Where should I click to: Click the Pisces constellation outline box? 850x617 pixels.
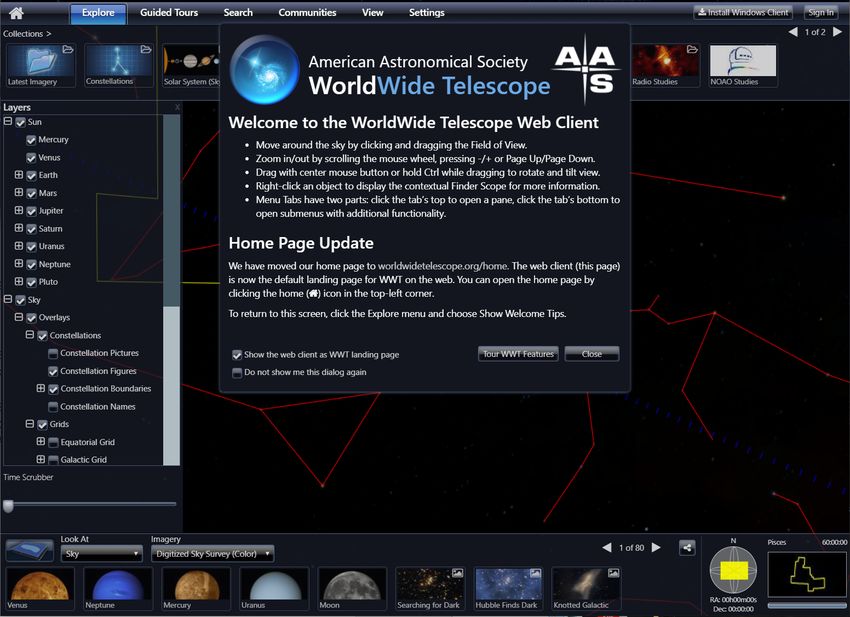click(x=807, y=575)
